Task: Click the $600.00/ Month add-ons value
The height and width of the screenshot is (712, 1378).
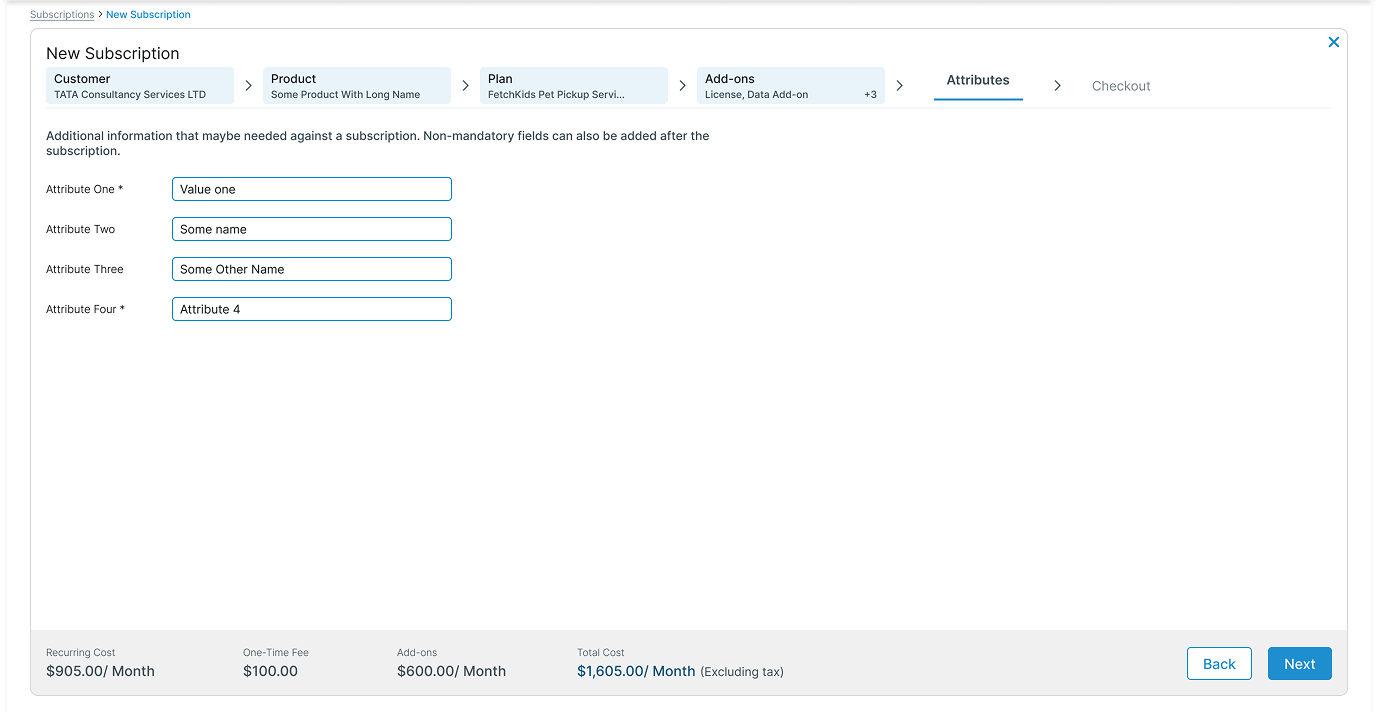Action: pos(451,671)
